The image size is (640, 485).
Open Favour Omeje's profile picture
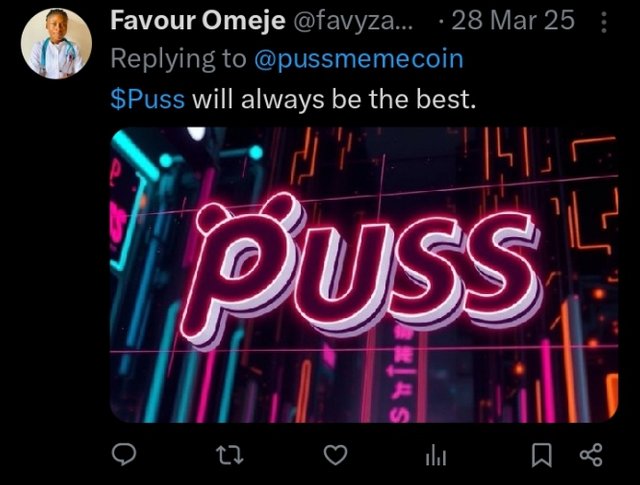(56, 44)
